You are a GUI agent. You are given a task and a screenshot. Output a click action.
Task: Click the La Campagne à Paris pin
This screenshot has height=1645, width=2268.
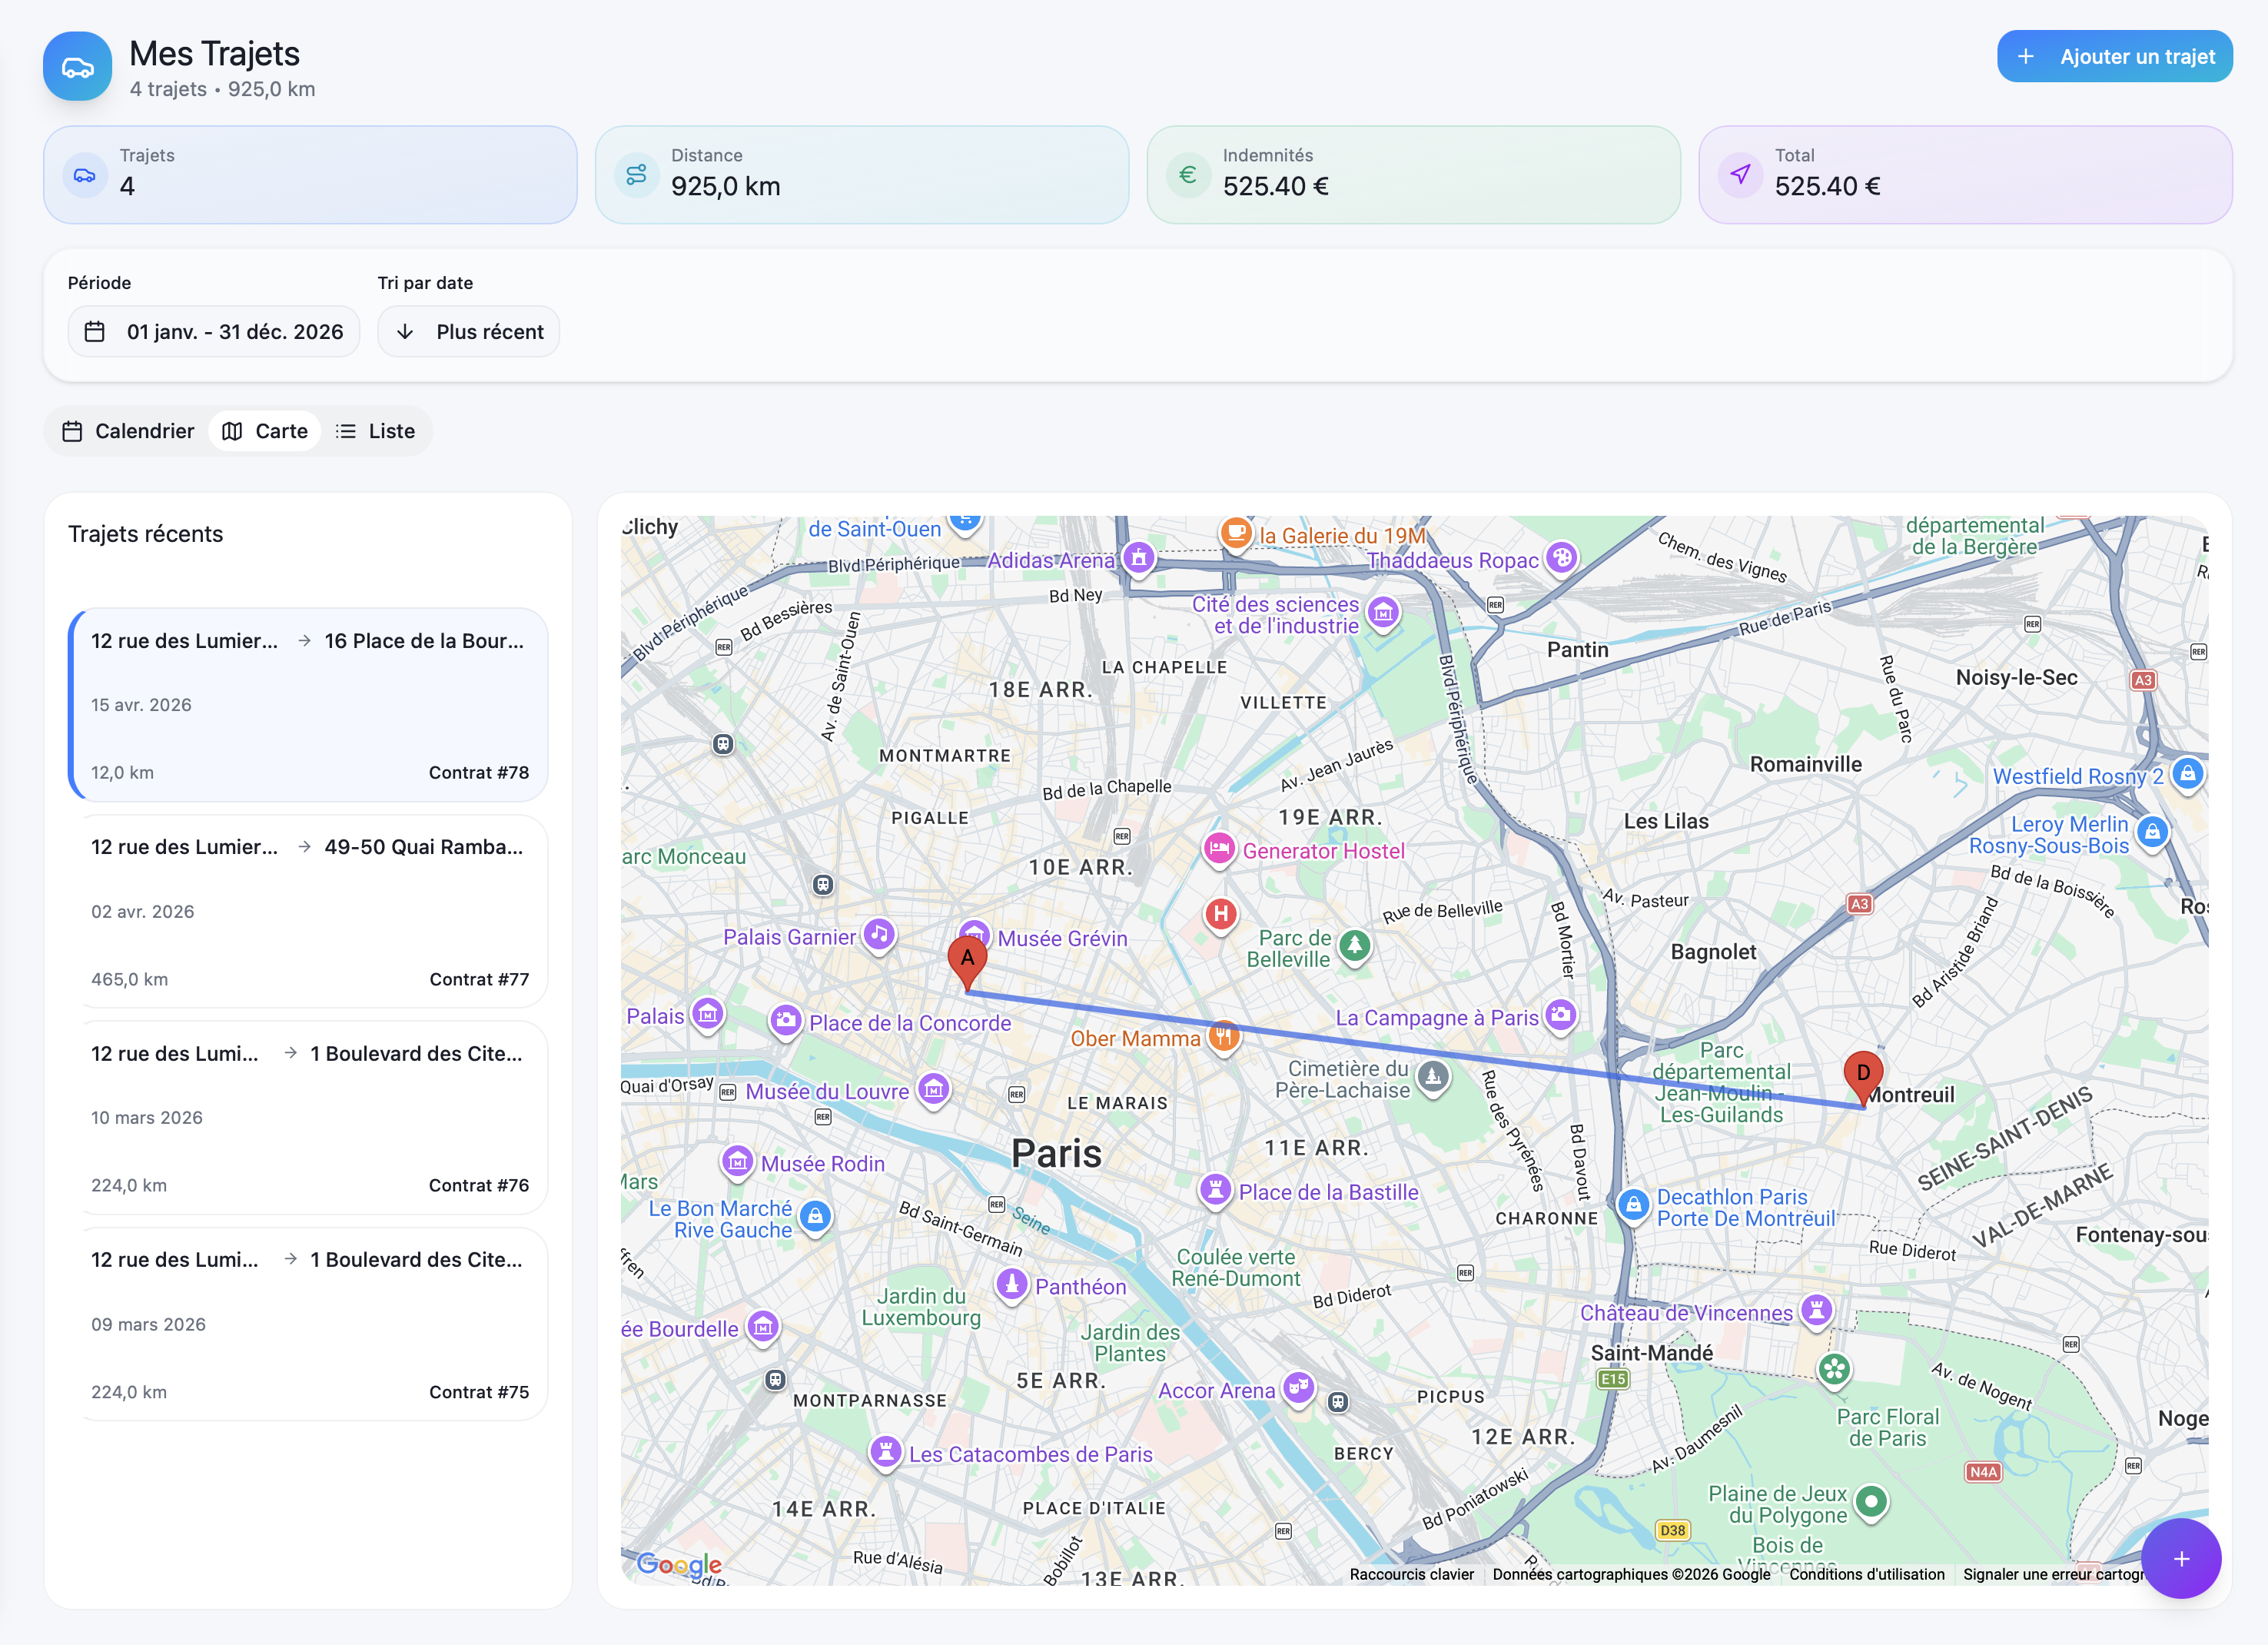pyautogui.click(x=1560, y=1016)
